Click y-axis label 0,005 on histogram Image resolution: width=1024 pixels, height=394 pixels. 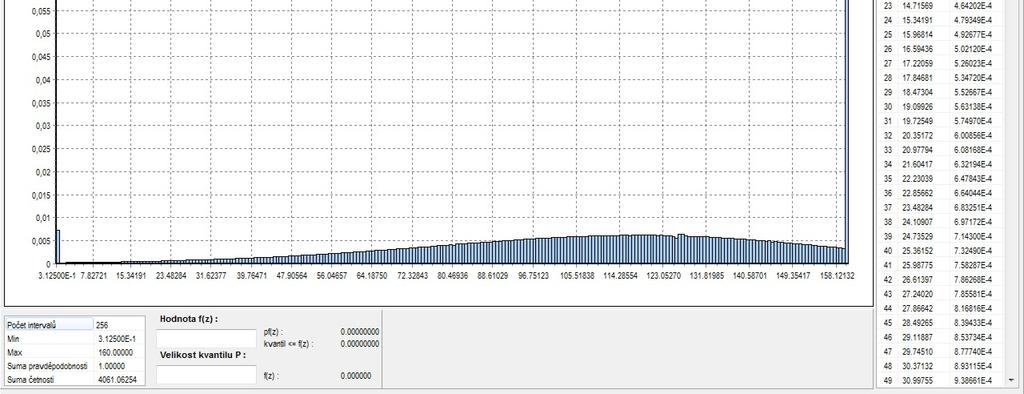coord(40,241)
